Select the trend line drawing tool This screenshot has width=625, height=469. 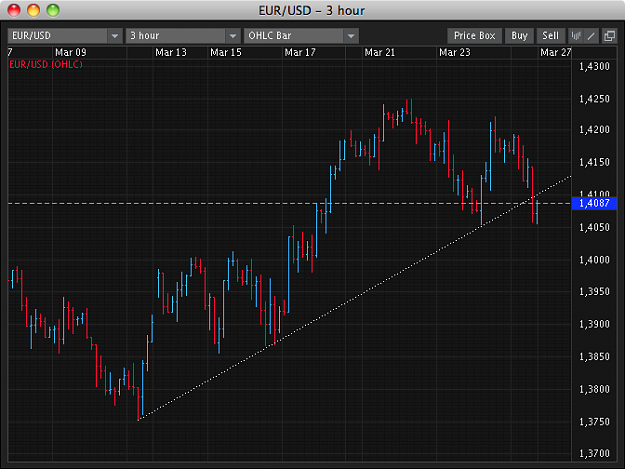click(591, 36)
